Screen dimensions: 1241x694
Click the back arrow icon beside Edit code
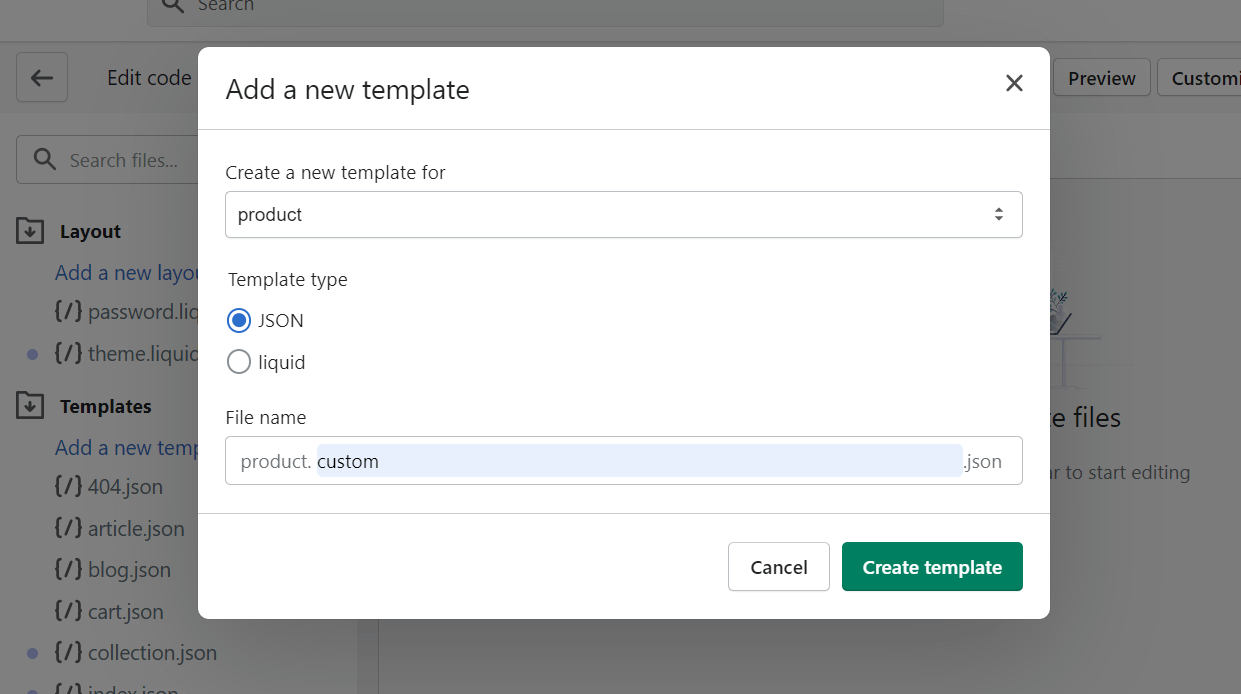(42, 77)
